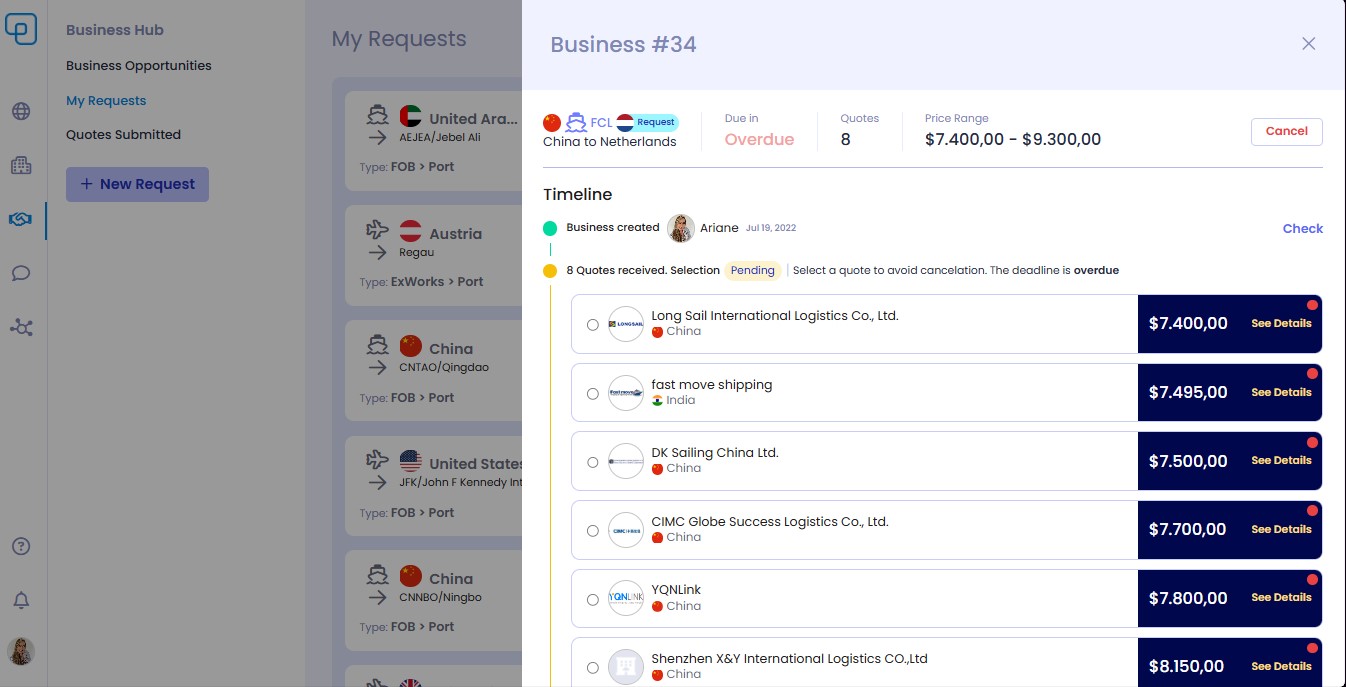The width and height of the screenshot is (1346, 687).
Task: Click the fast move shipping logo
Action: [x=626, y=393]
